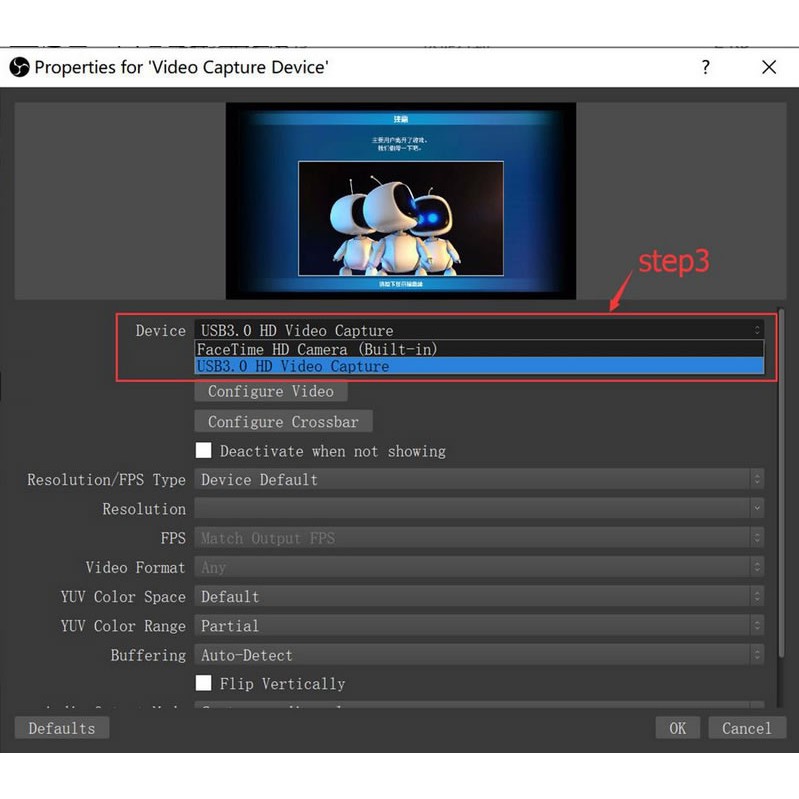Viewport: 799px width, 799px height.
Task: Click the video capture preview image
Action: 400,200
